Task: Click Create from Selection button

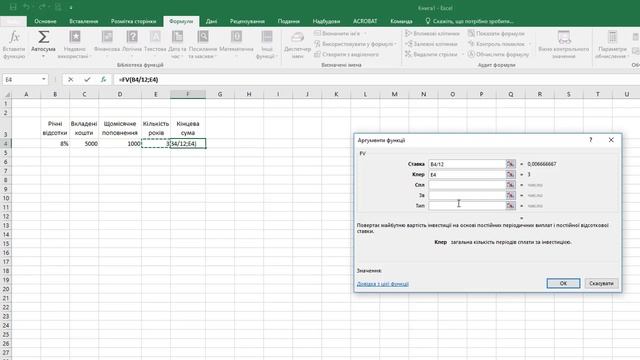Action: pos(347,54)
